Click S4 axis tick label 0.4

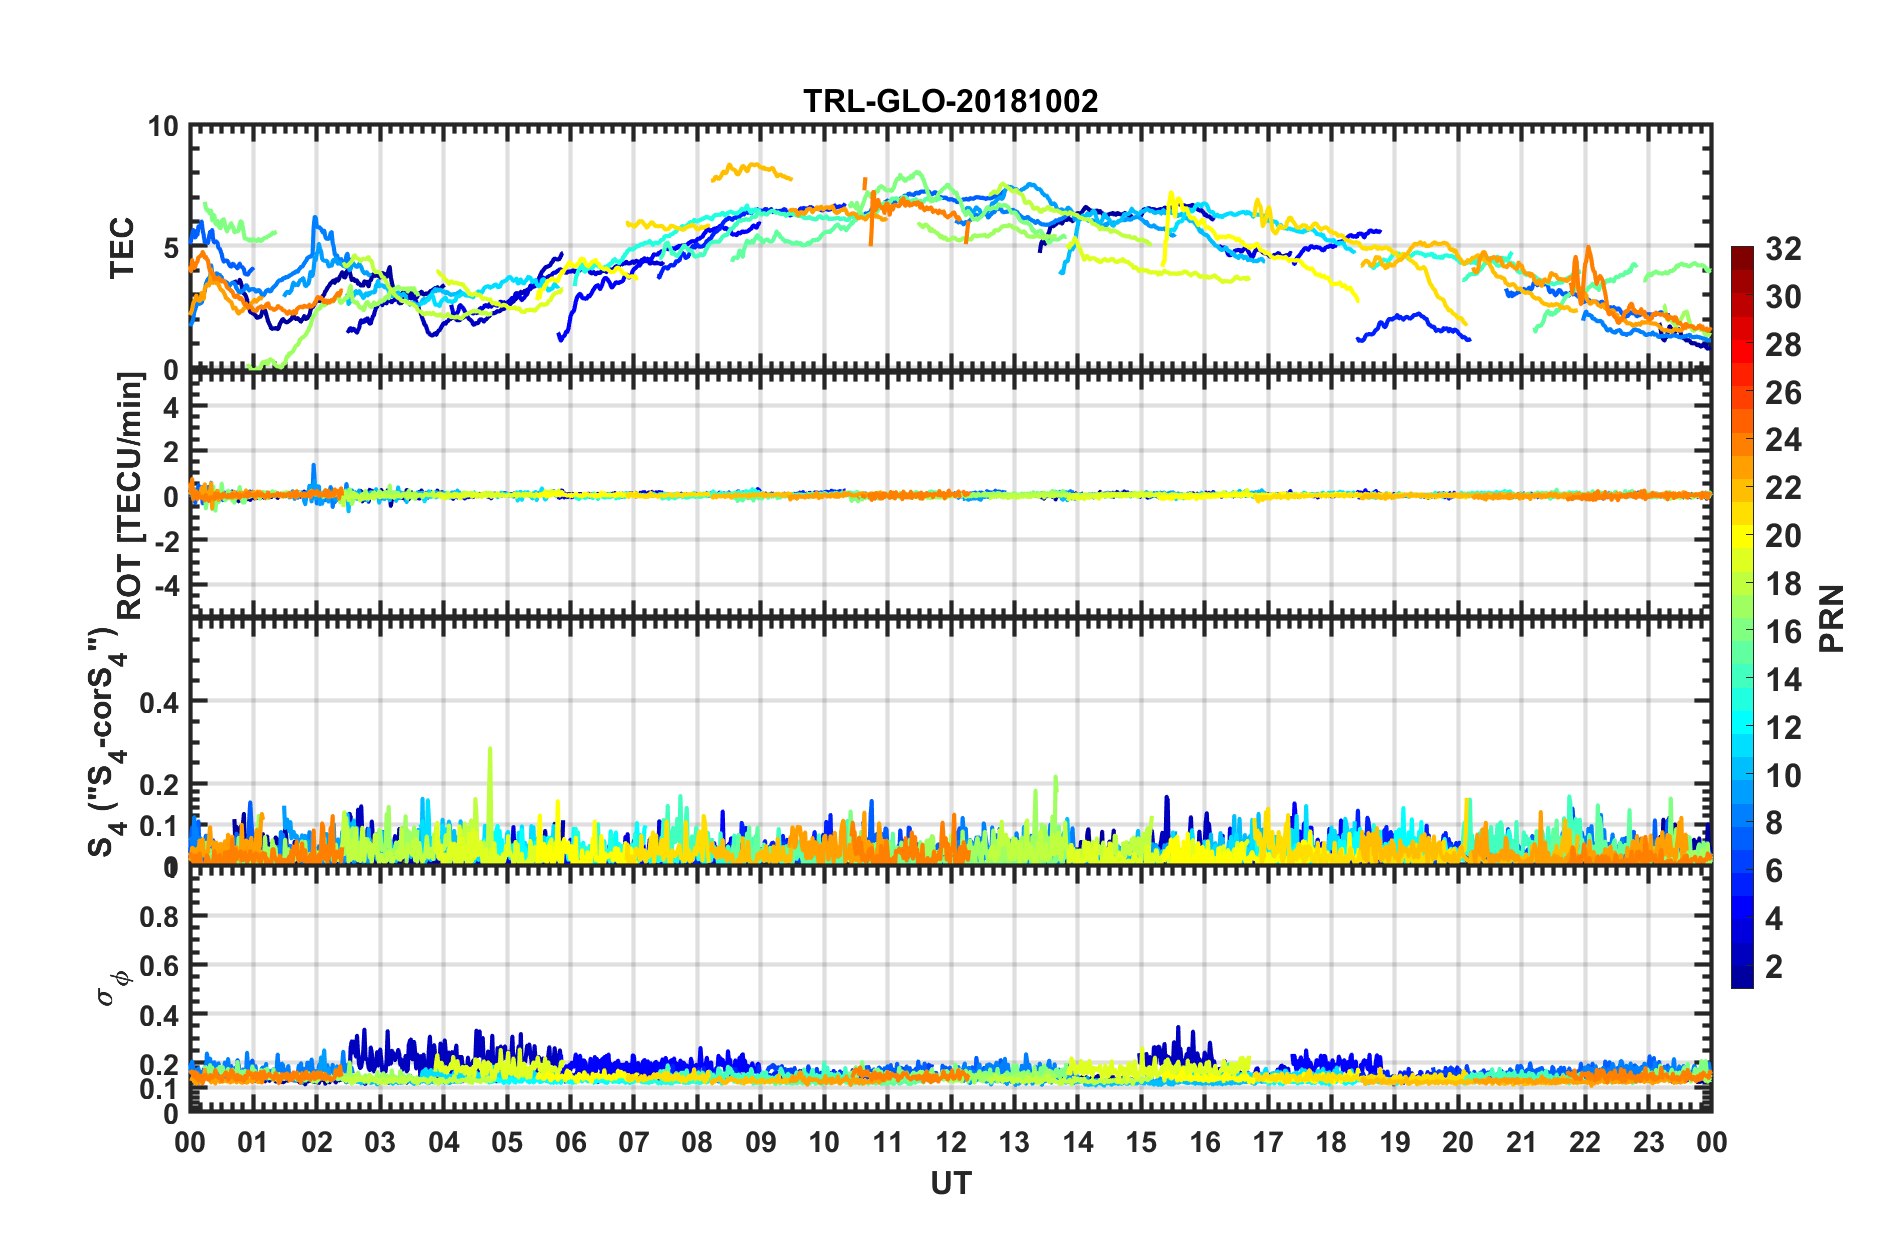coord(159,703)
